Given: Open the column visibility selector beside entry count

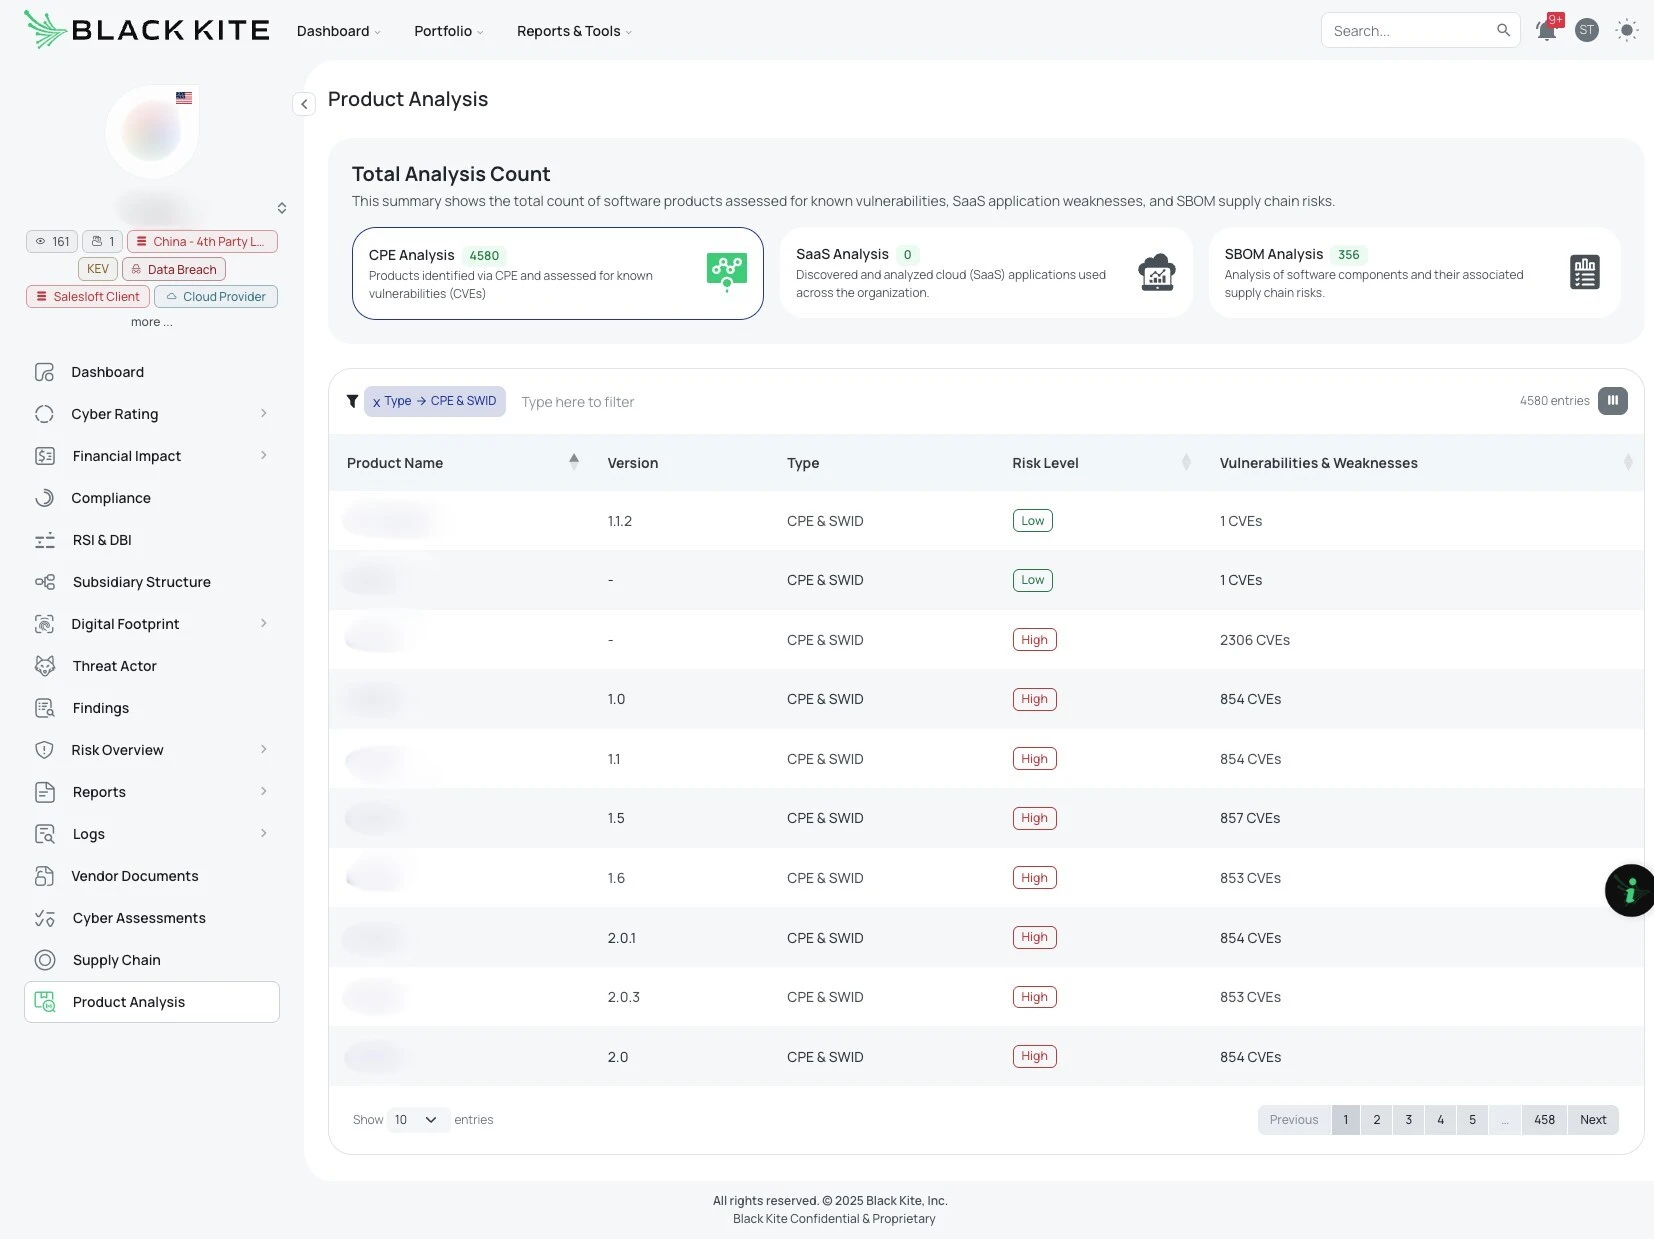Looking at the screenshot, I should [1611, 400].
